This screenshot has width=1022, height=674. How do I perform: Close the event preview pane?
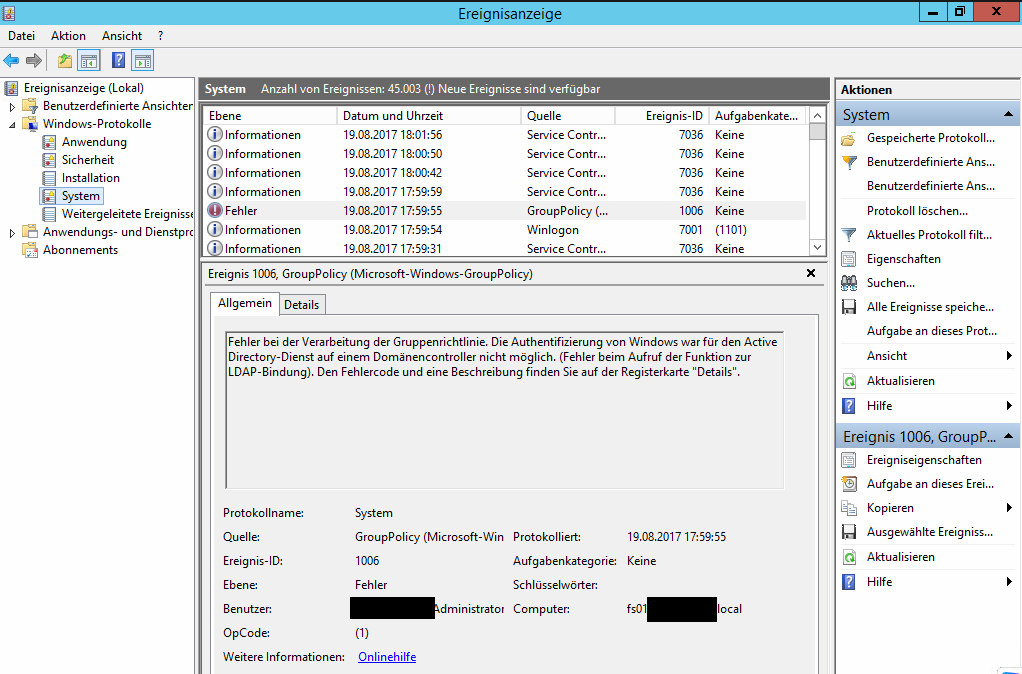coord(811,273)
